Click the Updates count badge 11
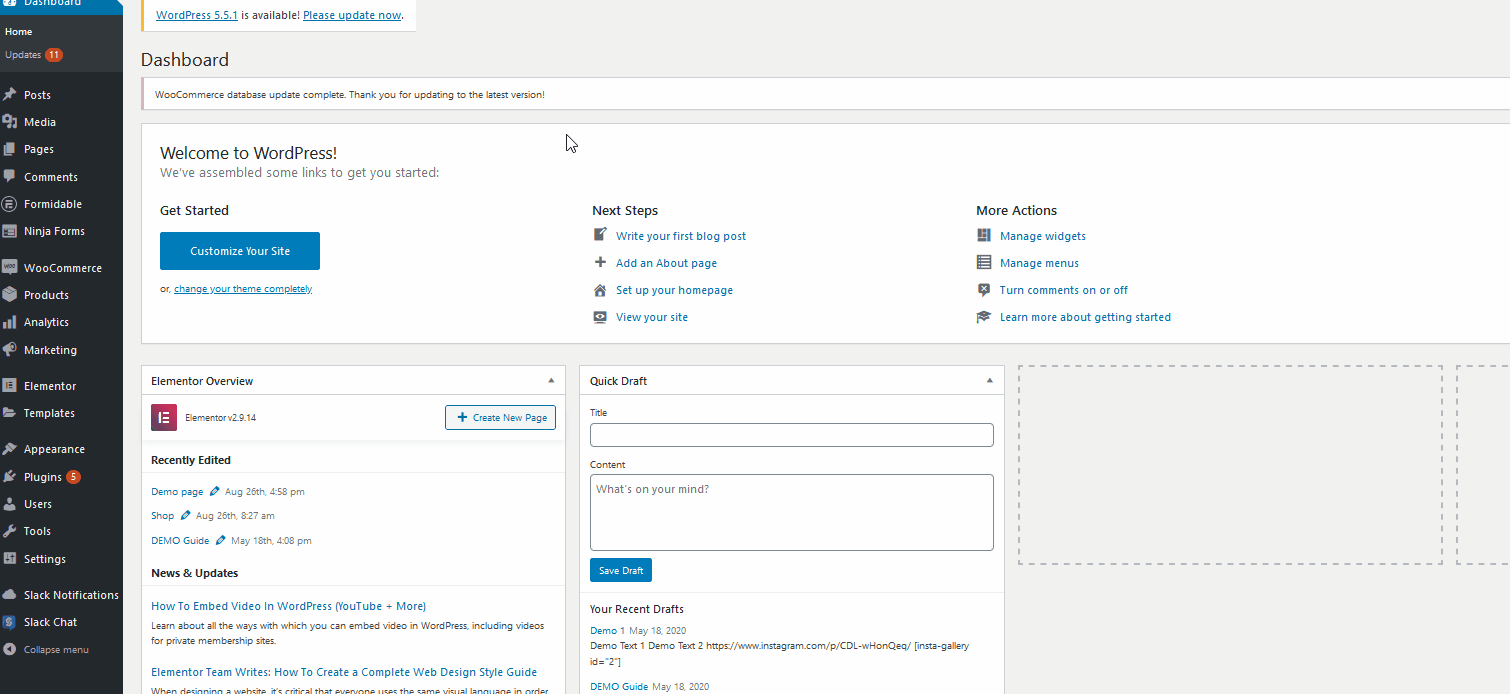This screenshot has height=694, width=1510. (54, 55)
